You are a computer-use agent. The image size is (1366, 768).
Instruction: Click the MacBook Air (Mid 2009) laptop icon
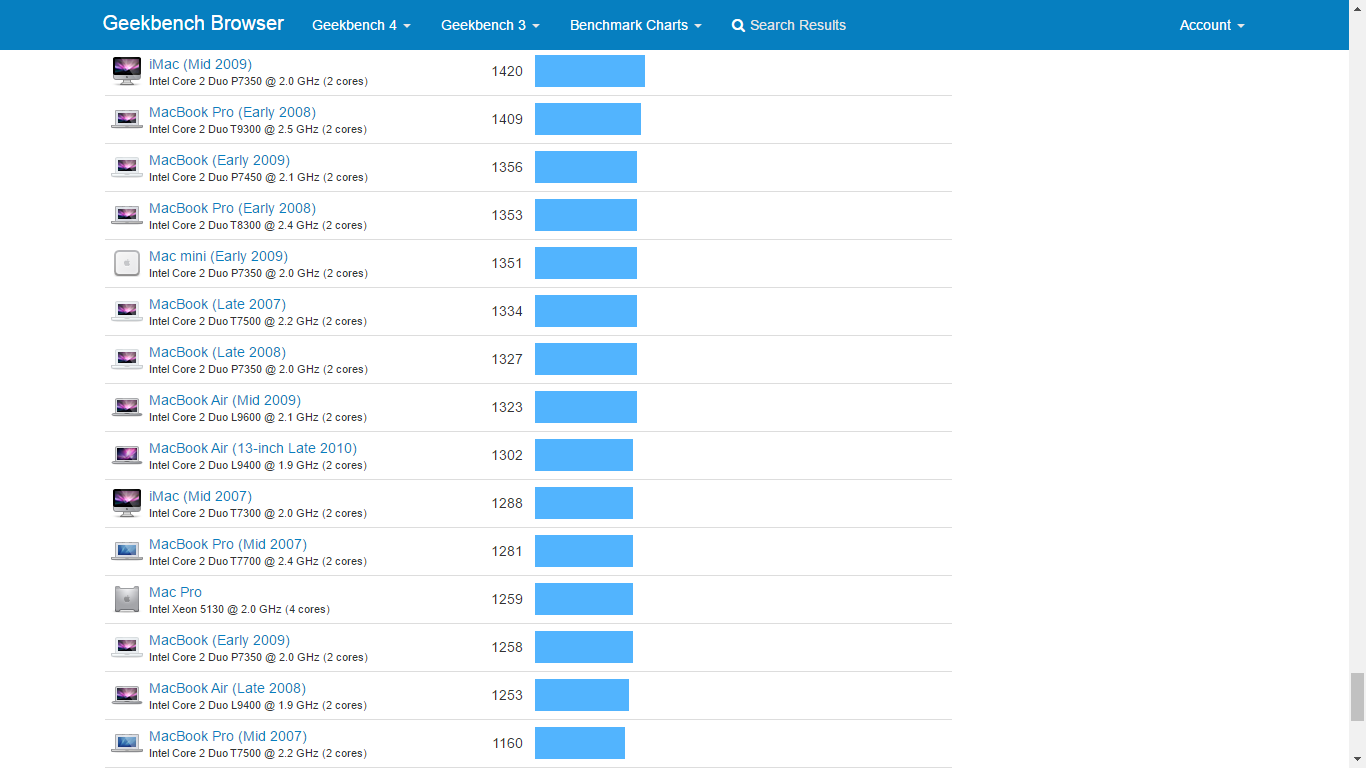127,407
